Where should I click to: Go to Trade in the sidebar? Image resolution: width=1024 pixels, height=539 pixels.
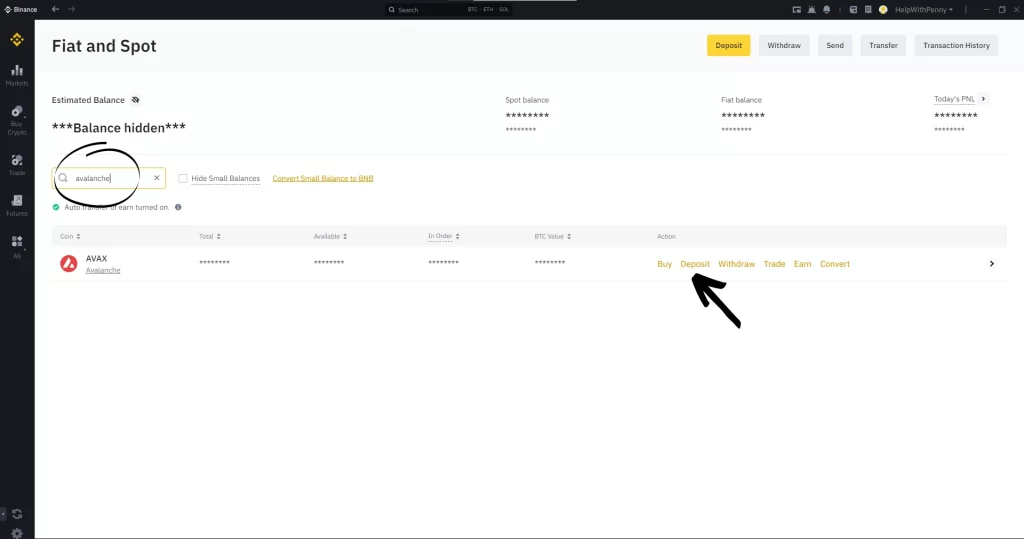pyautogui.click(x=17, y=165)
